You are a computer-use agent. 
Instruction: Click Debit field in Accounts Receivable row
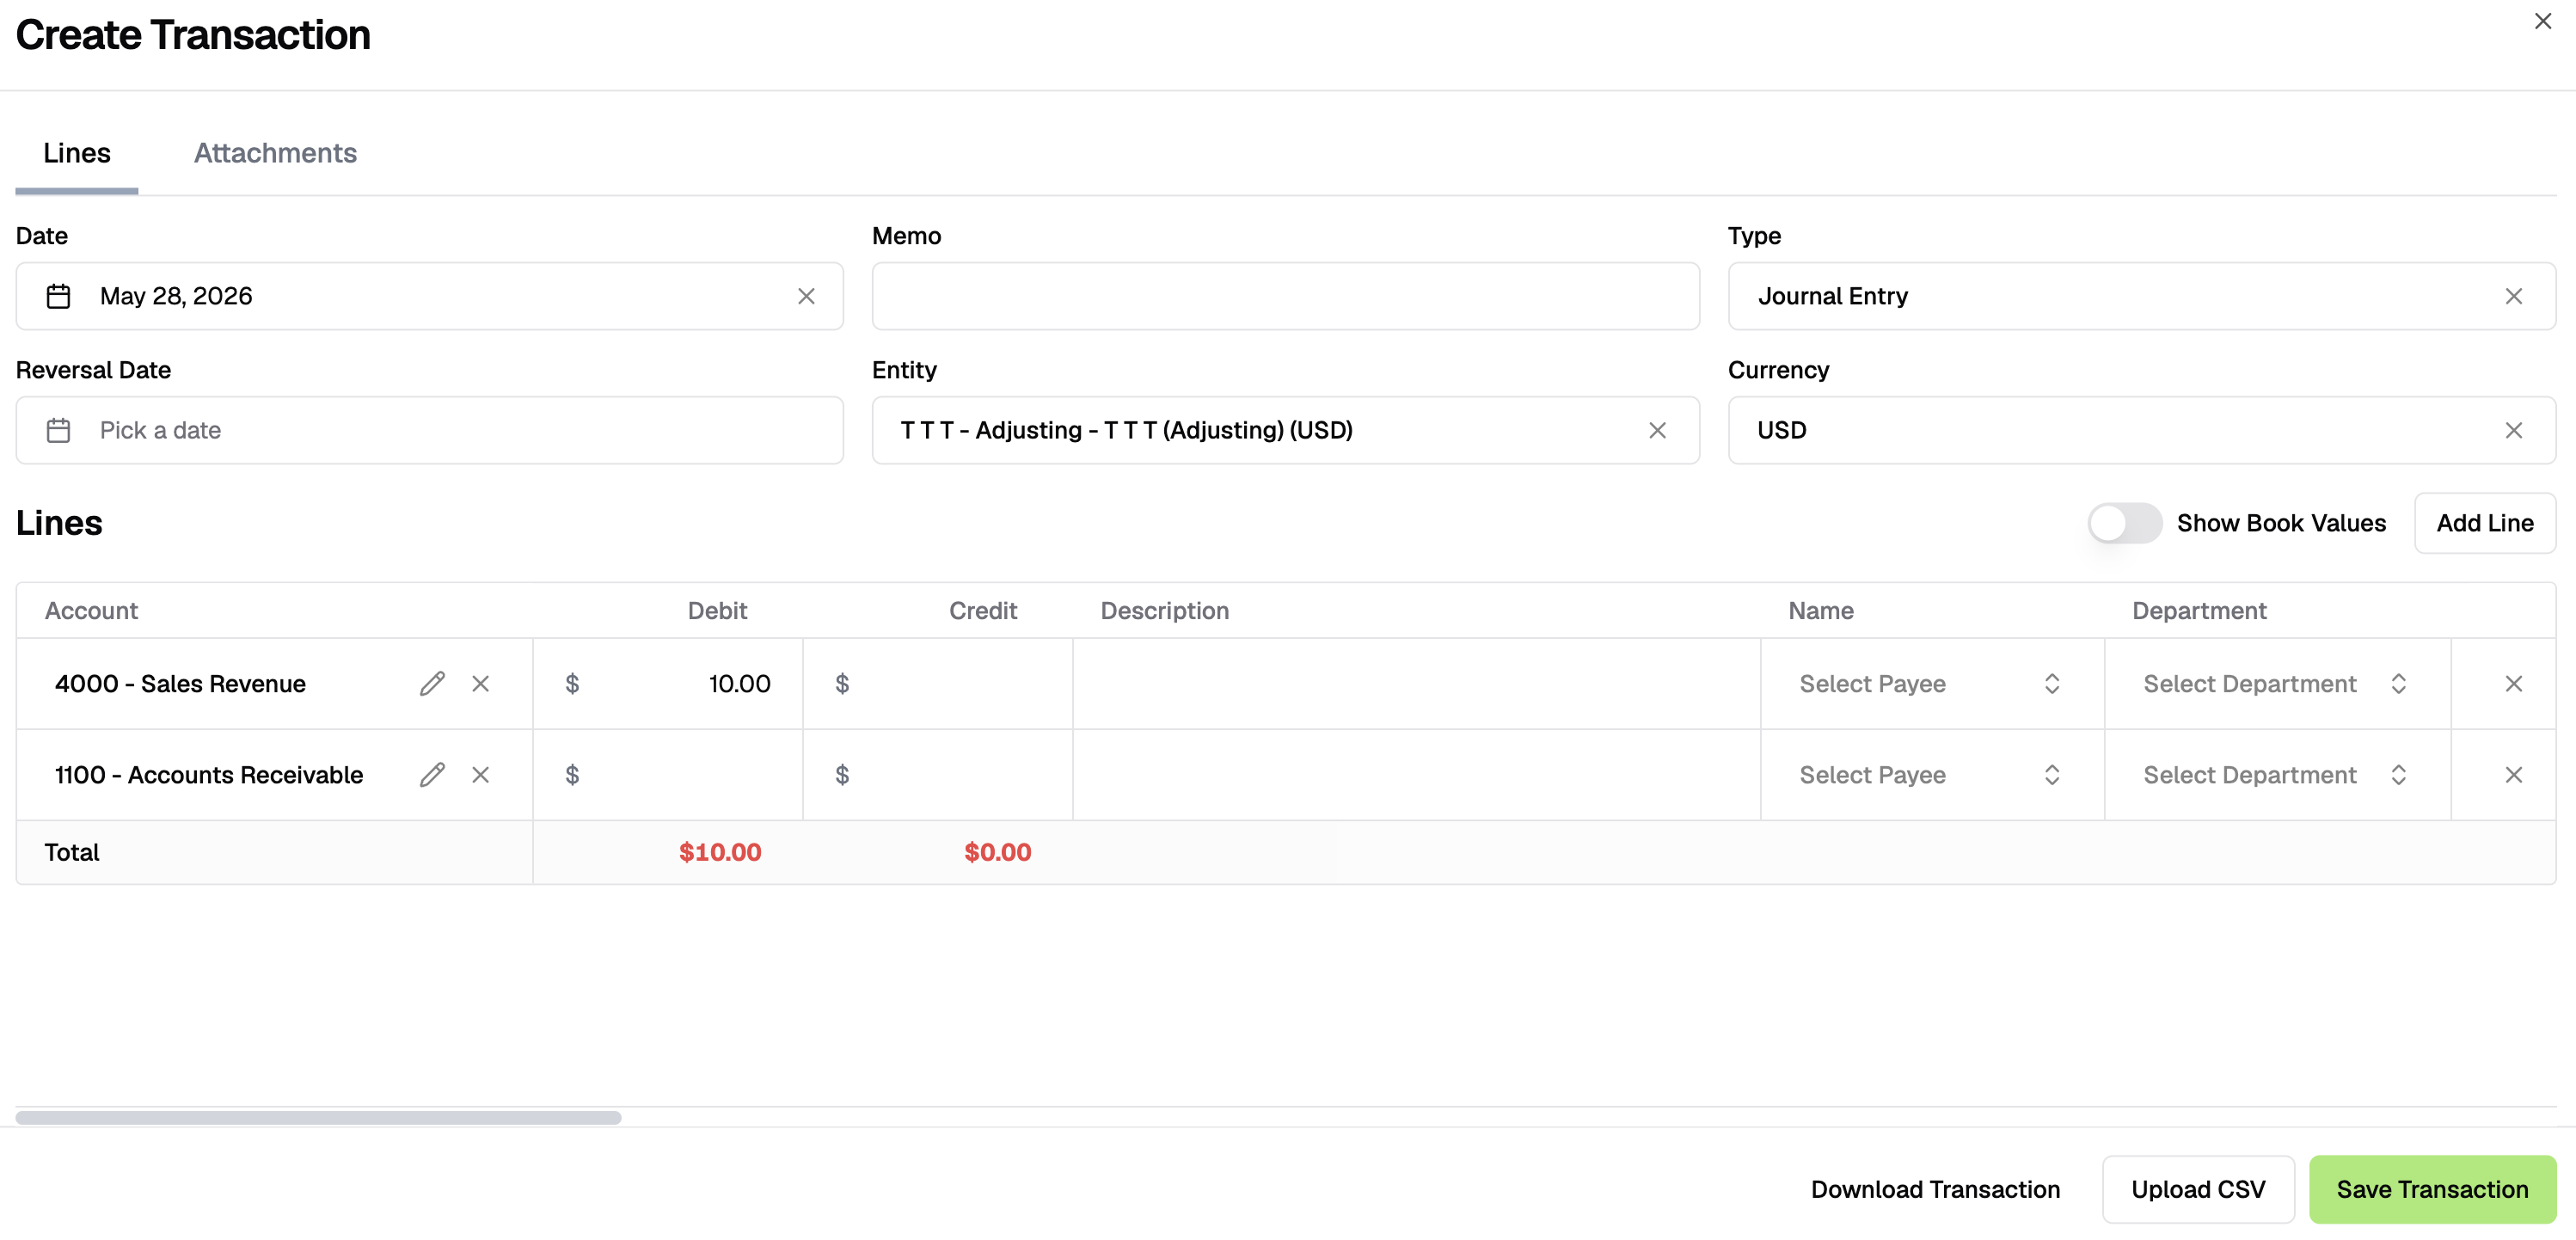[x=668, y=775]
